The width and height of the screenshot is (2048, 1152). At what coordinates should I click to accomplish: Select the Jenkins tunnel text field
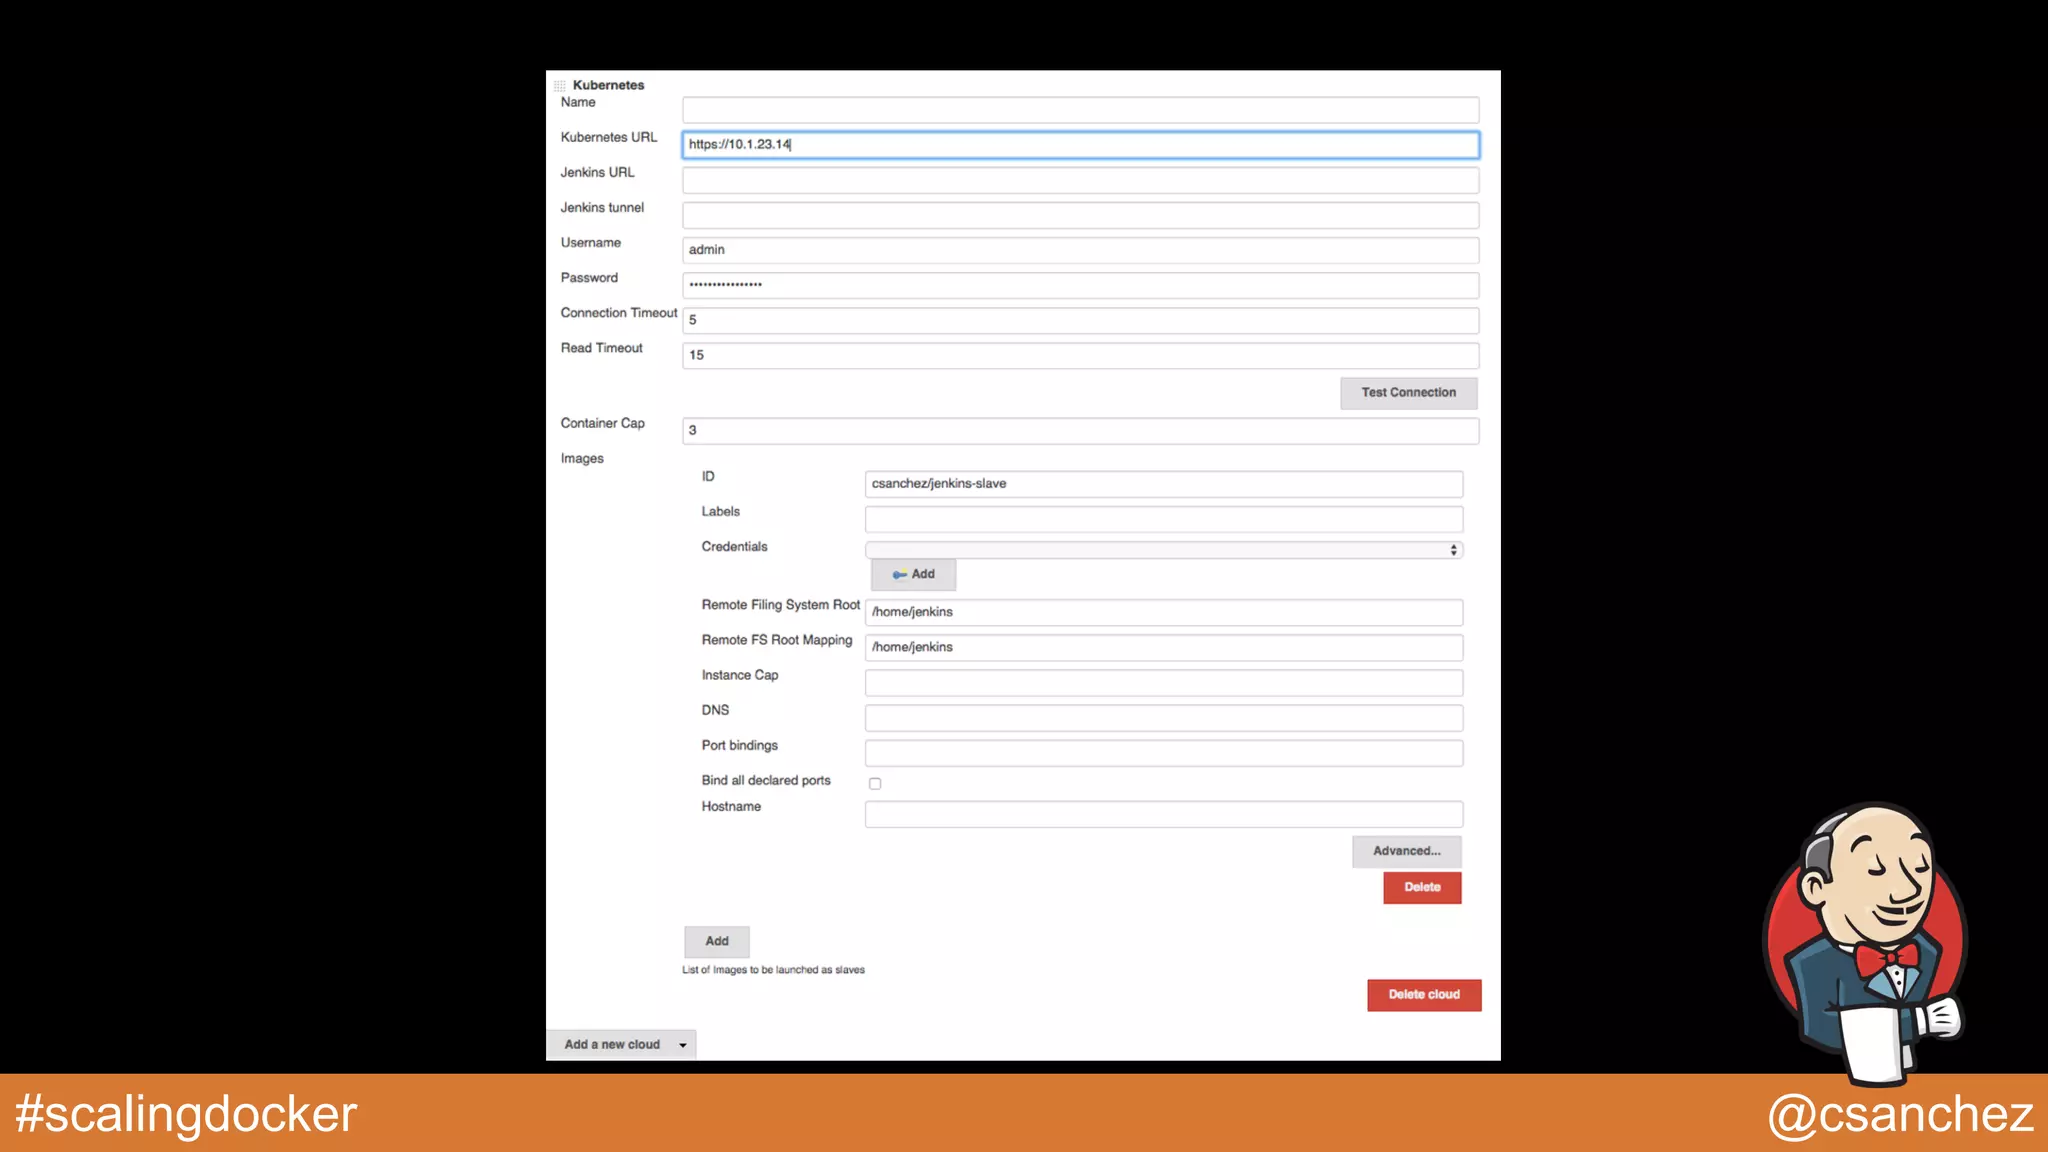click(1080, 215)
